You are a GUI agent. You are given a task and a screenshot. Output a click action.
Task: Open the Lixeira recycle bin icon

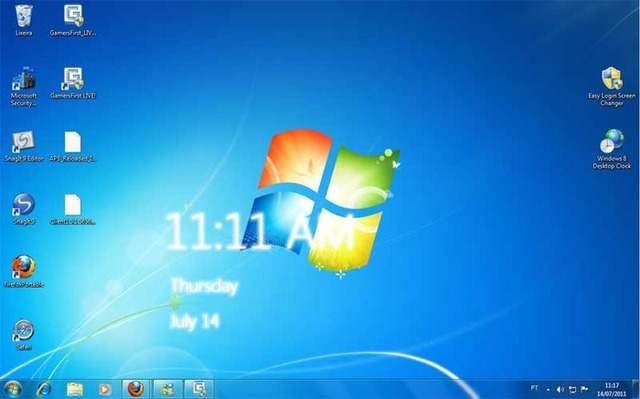point(24,20)
